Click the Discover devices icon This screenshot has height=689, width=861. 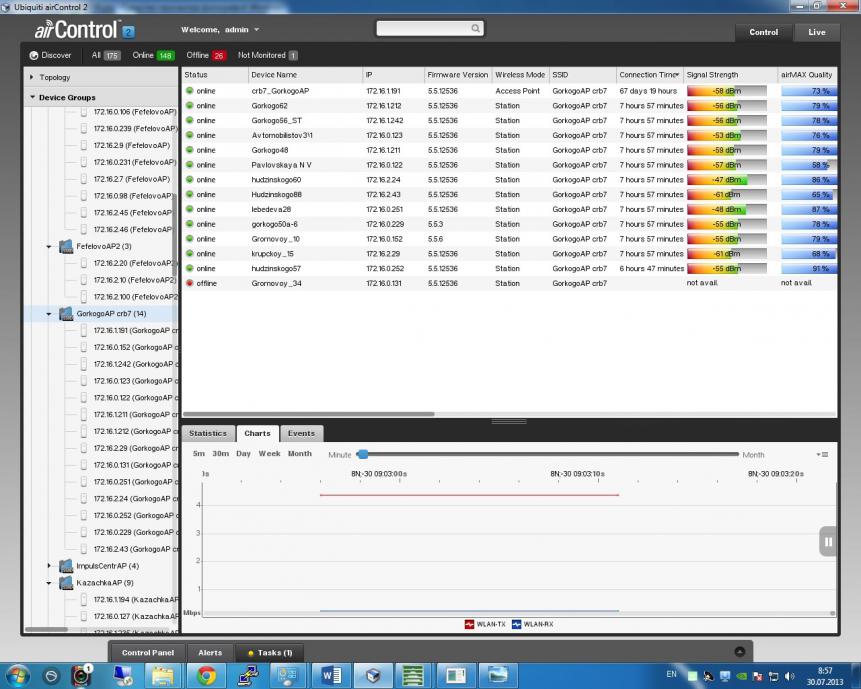pos(34,56)
